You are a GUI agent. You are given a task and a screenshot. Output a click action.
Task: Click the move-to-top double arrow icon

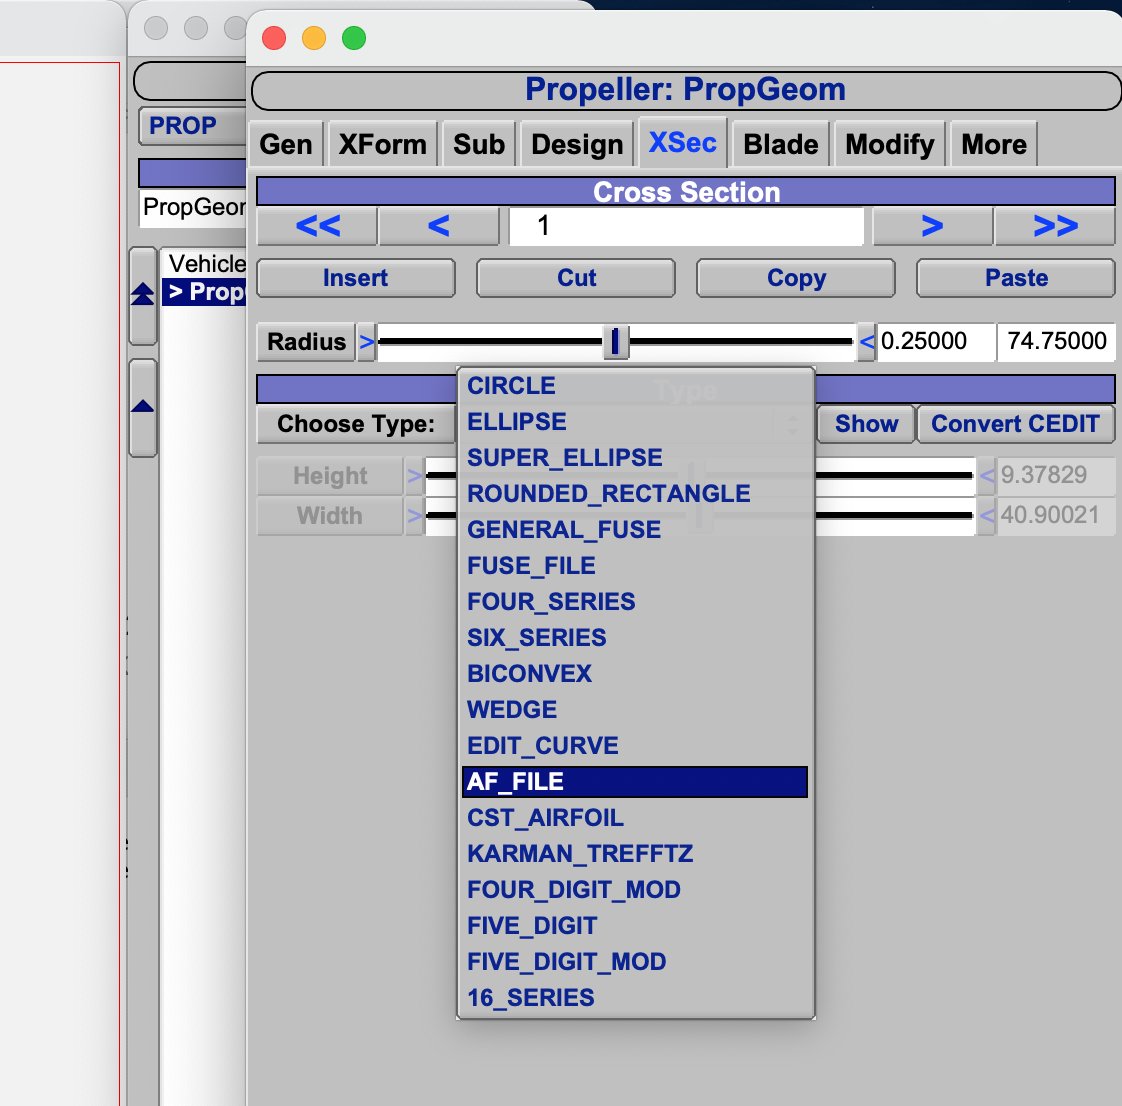point(143,294)
